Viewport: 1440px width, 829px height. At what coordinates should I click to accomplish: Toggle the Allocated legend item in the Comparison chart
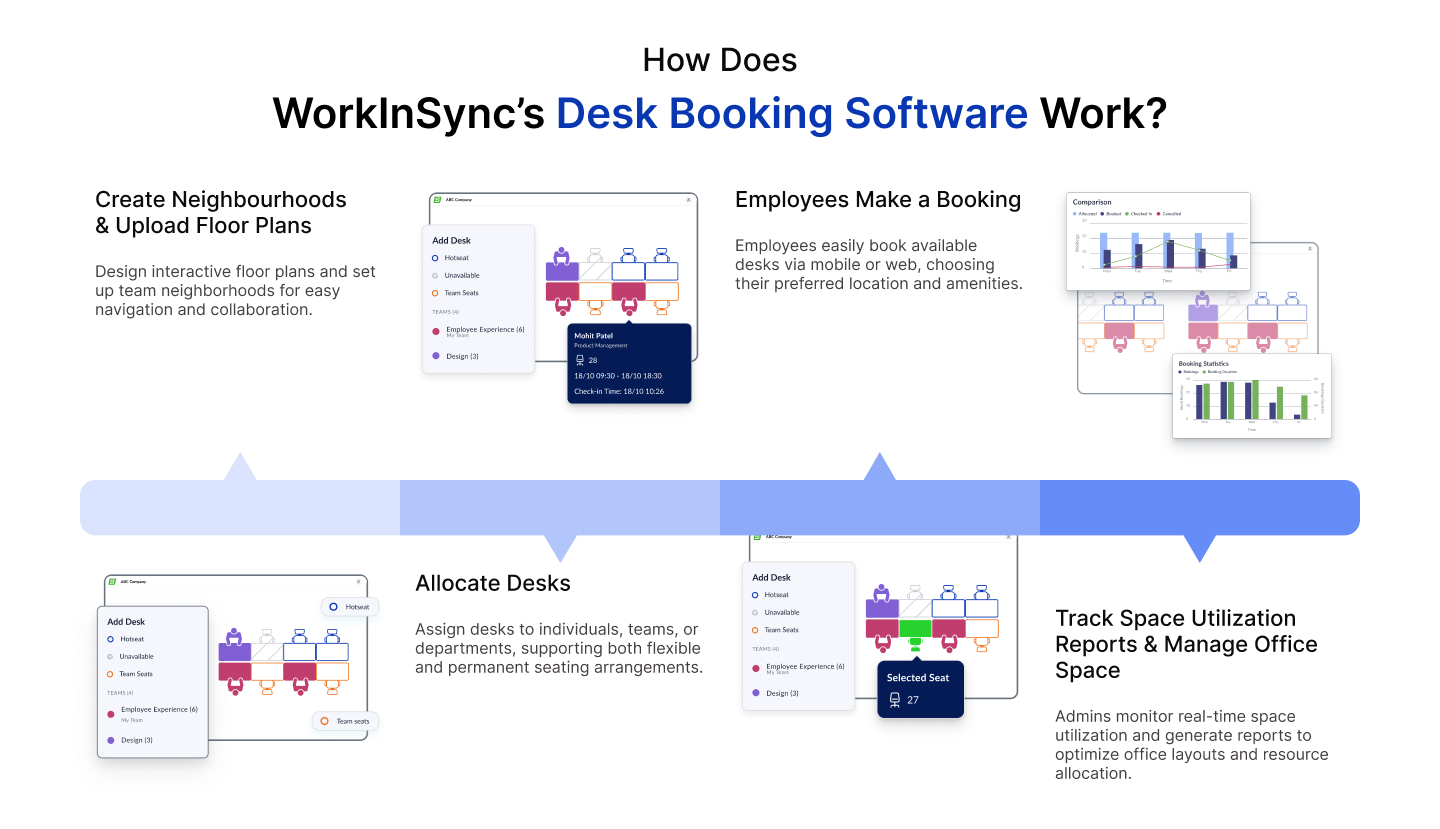[x=1085, y=214]
